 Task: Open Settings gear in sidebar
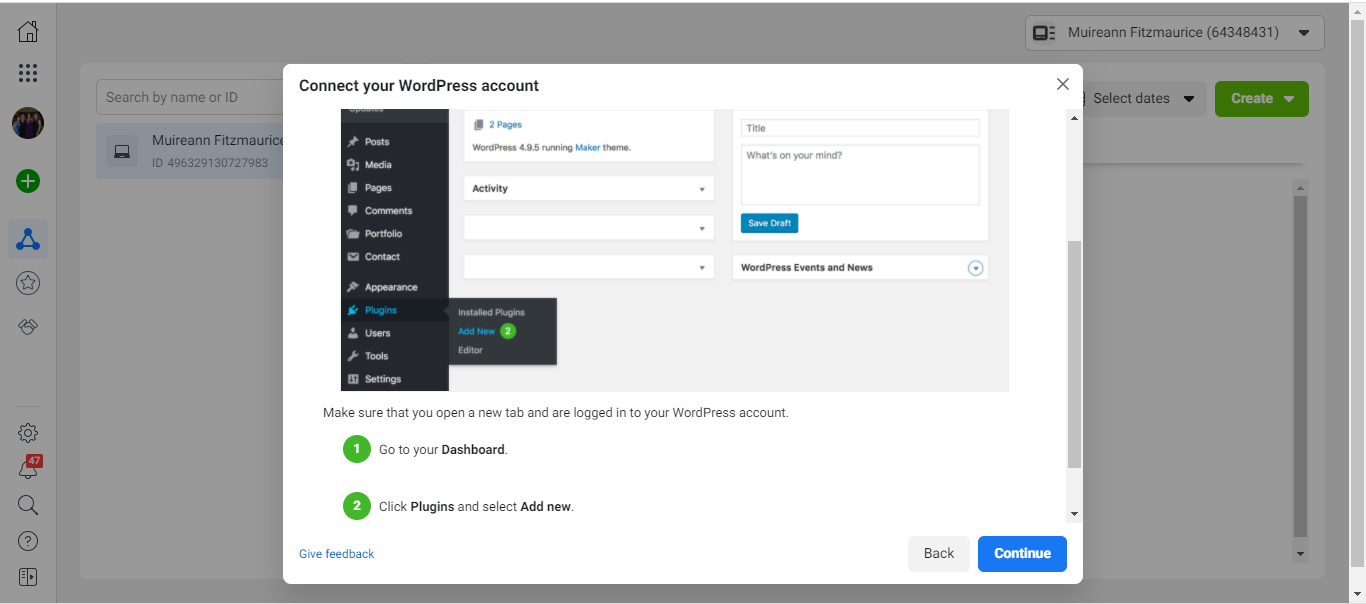click(x=28, y=433)
